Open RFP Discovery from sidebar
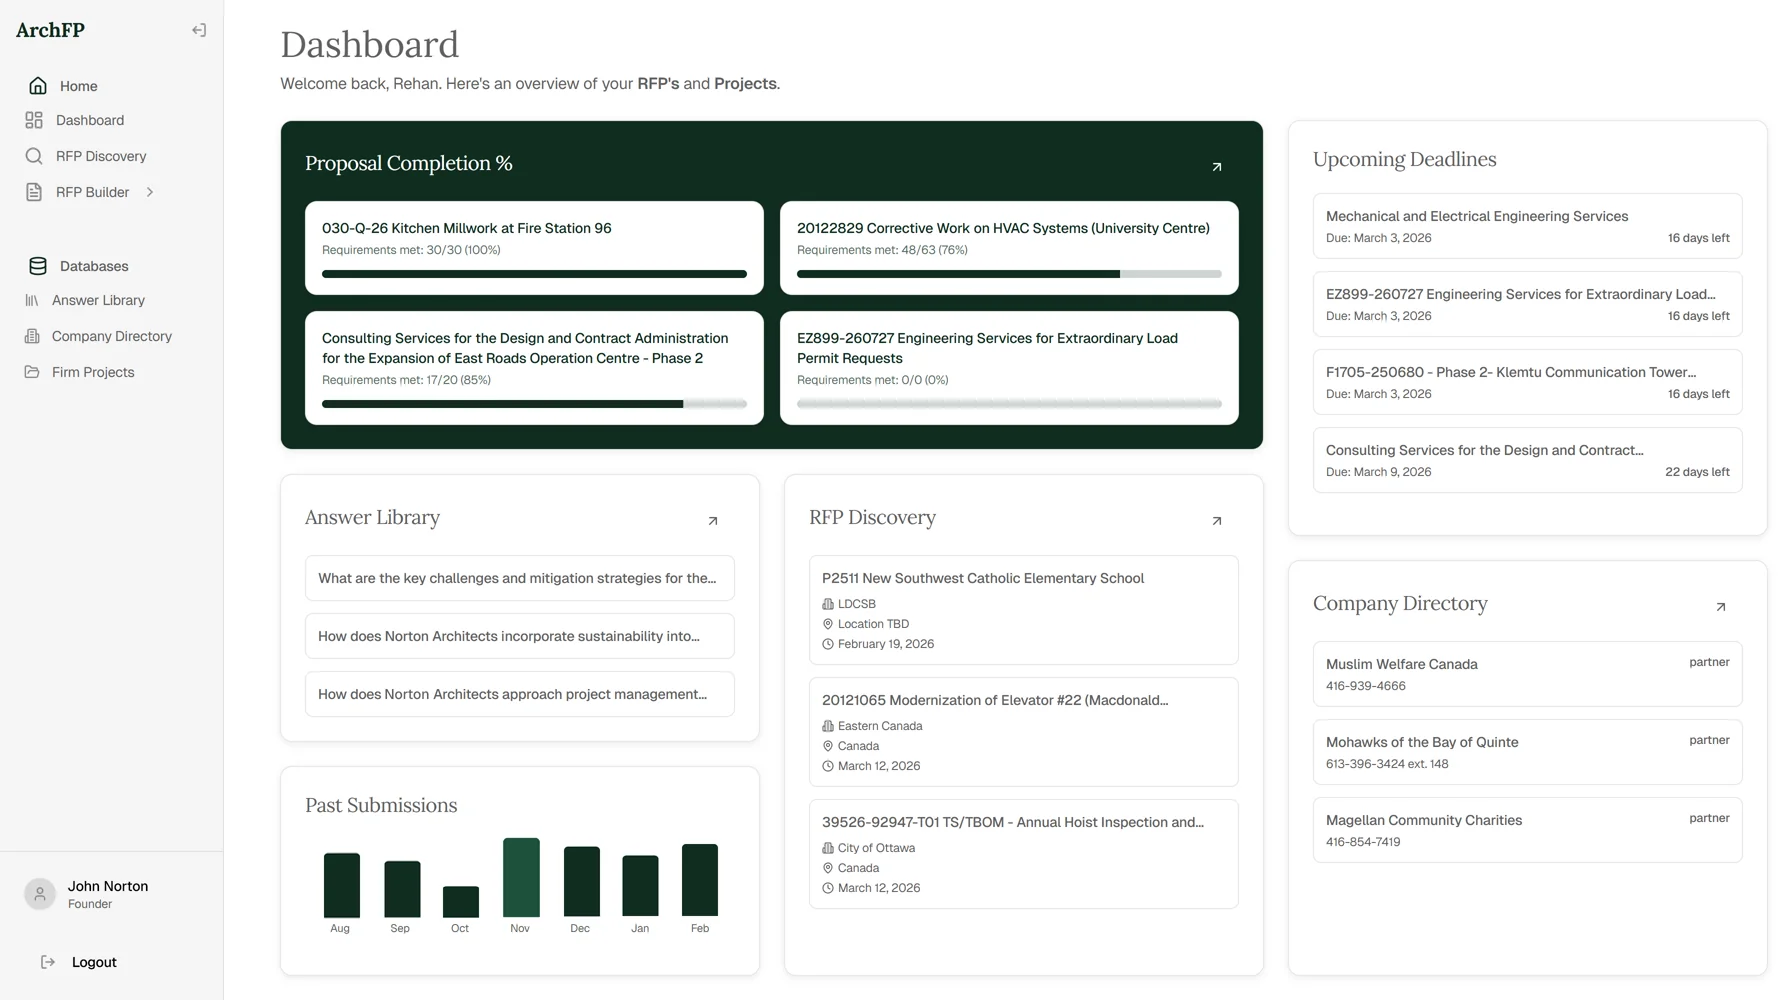1792x1000 pixels. [101, 156]
